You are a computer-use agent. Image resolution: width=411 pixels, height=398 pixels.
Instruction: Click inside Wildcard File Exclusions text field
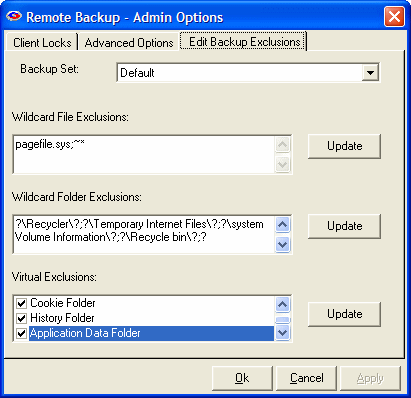click(x=144, y=154)
